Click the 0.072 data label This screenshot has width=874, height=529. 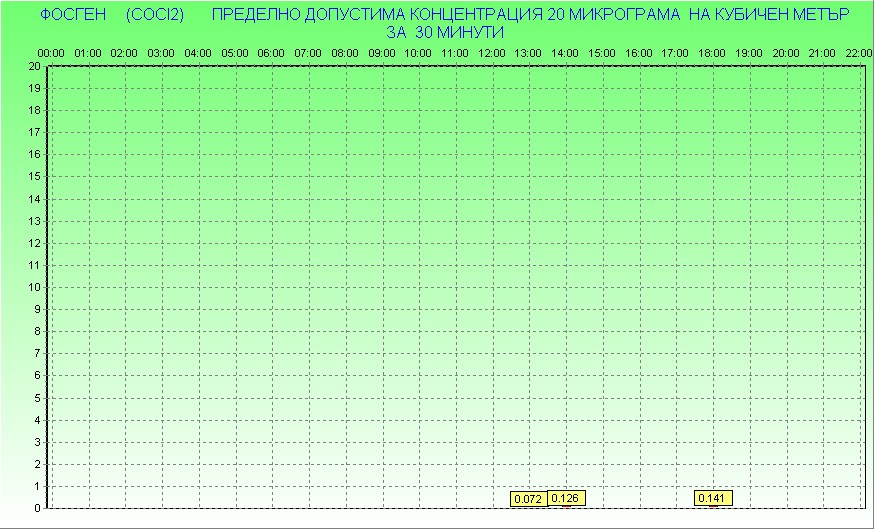[x=528, y=498]
